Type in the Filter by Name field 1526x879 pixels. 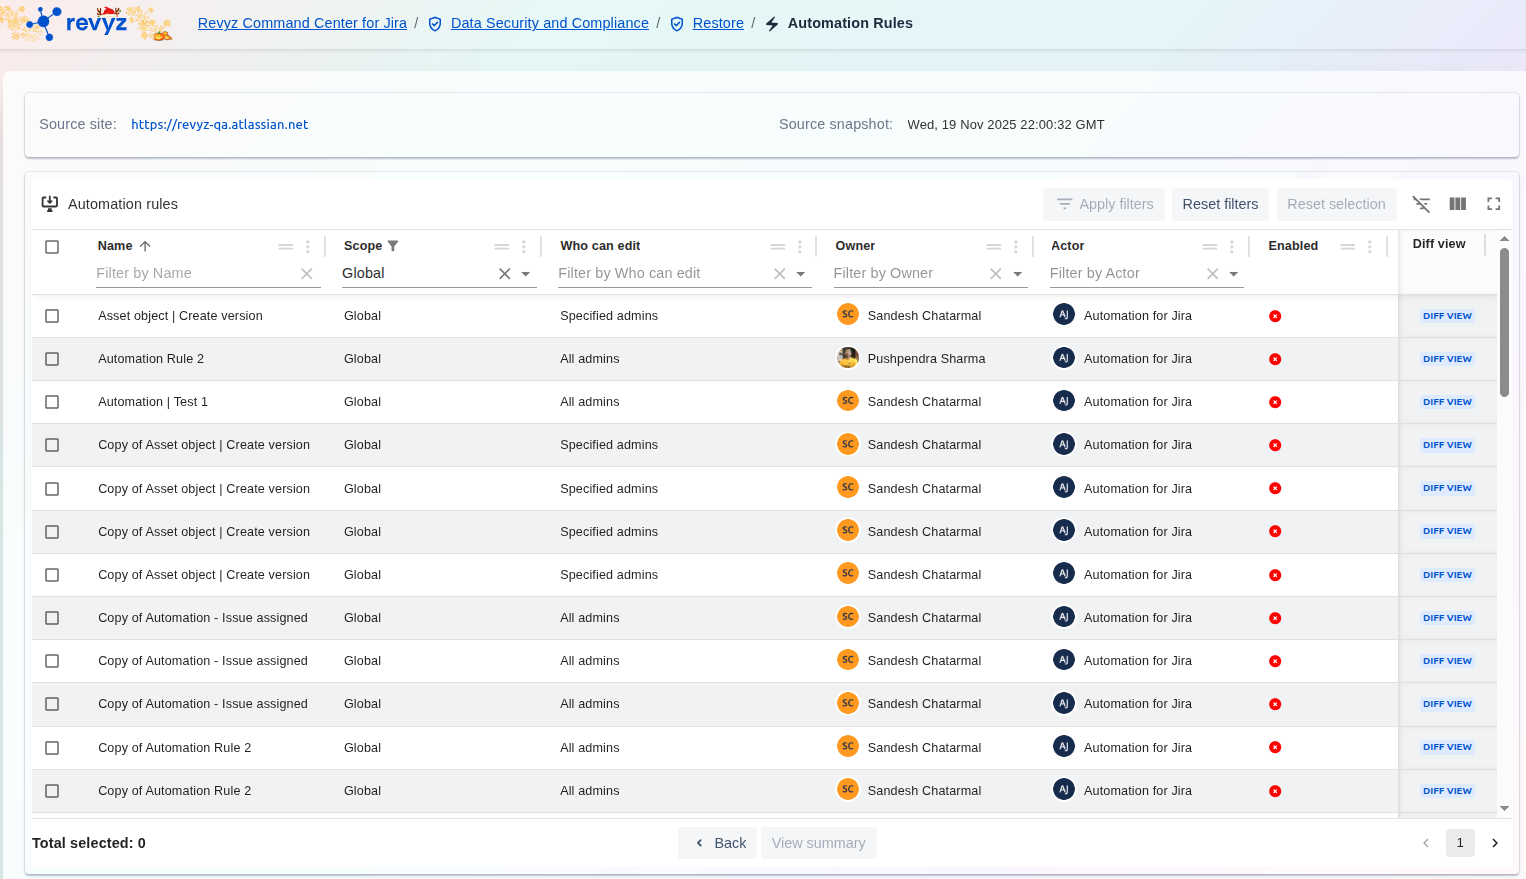click(x=195, y=273)
